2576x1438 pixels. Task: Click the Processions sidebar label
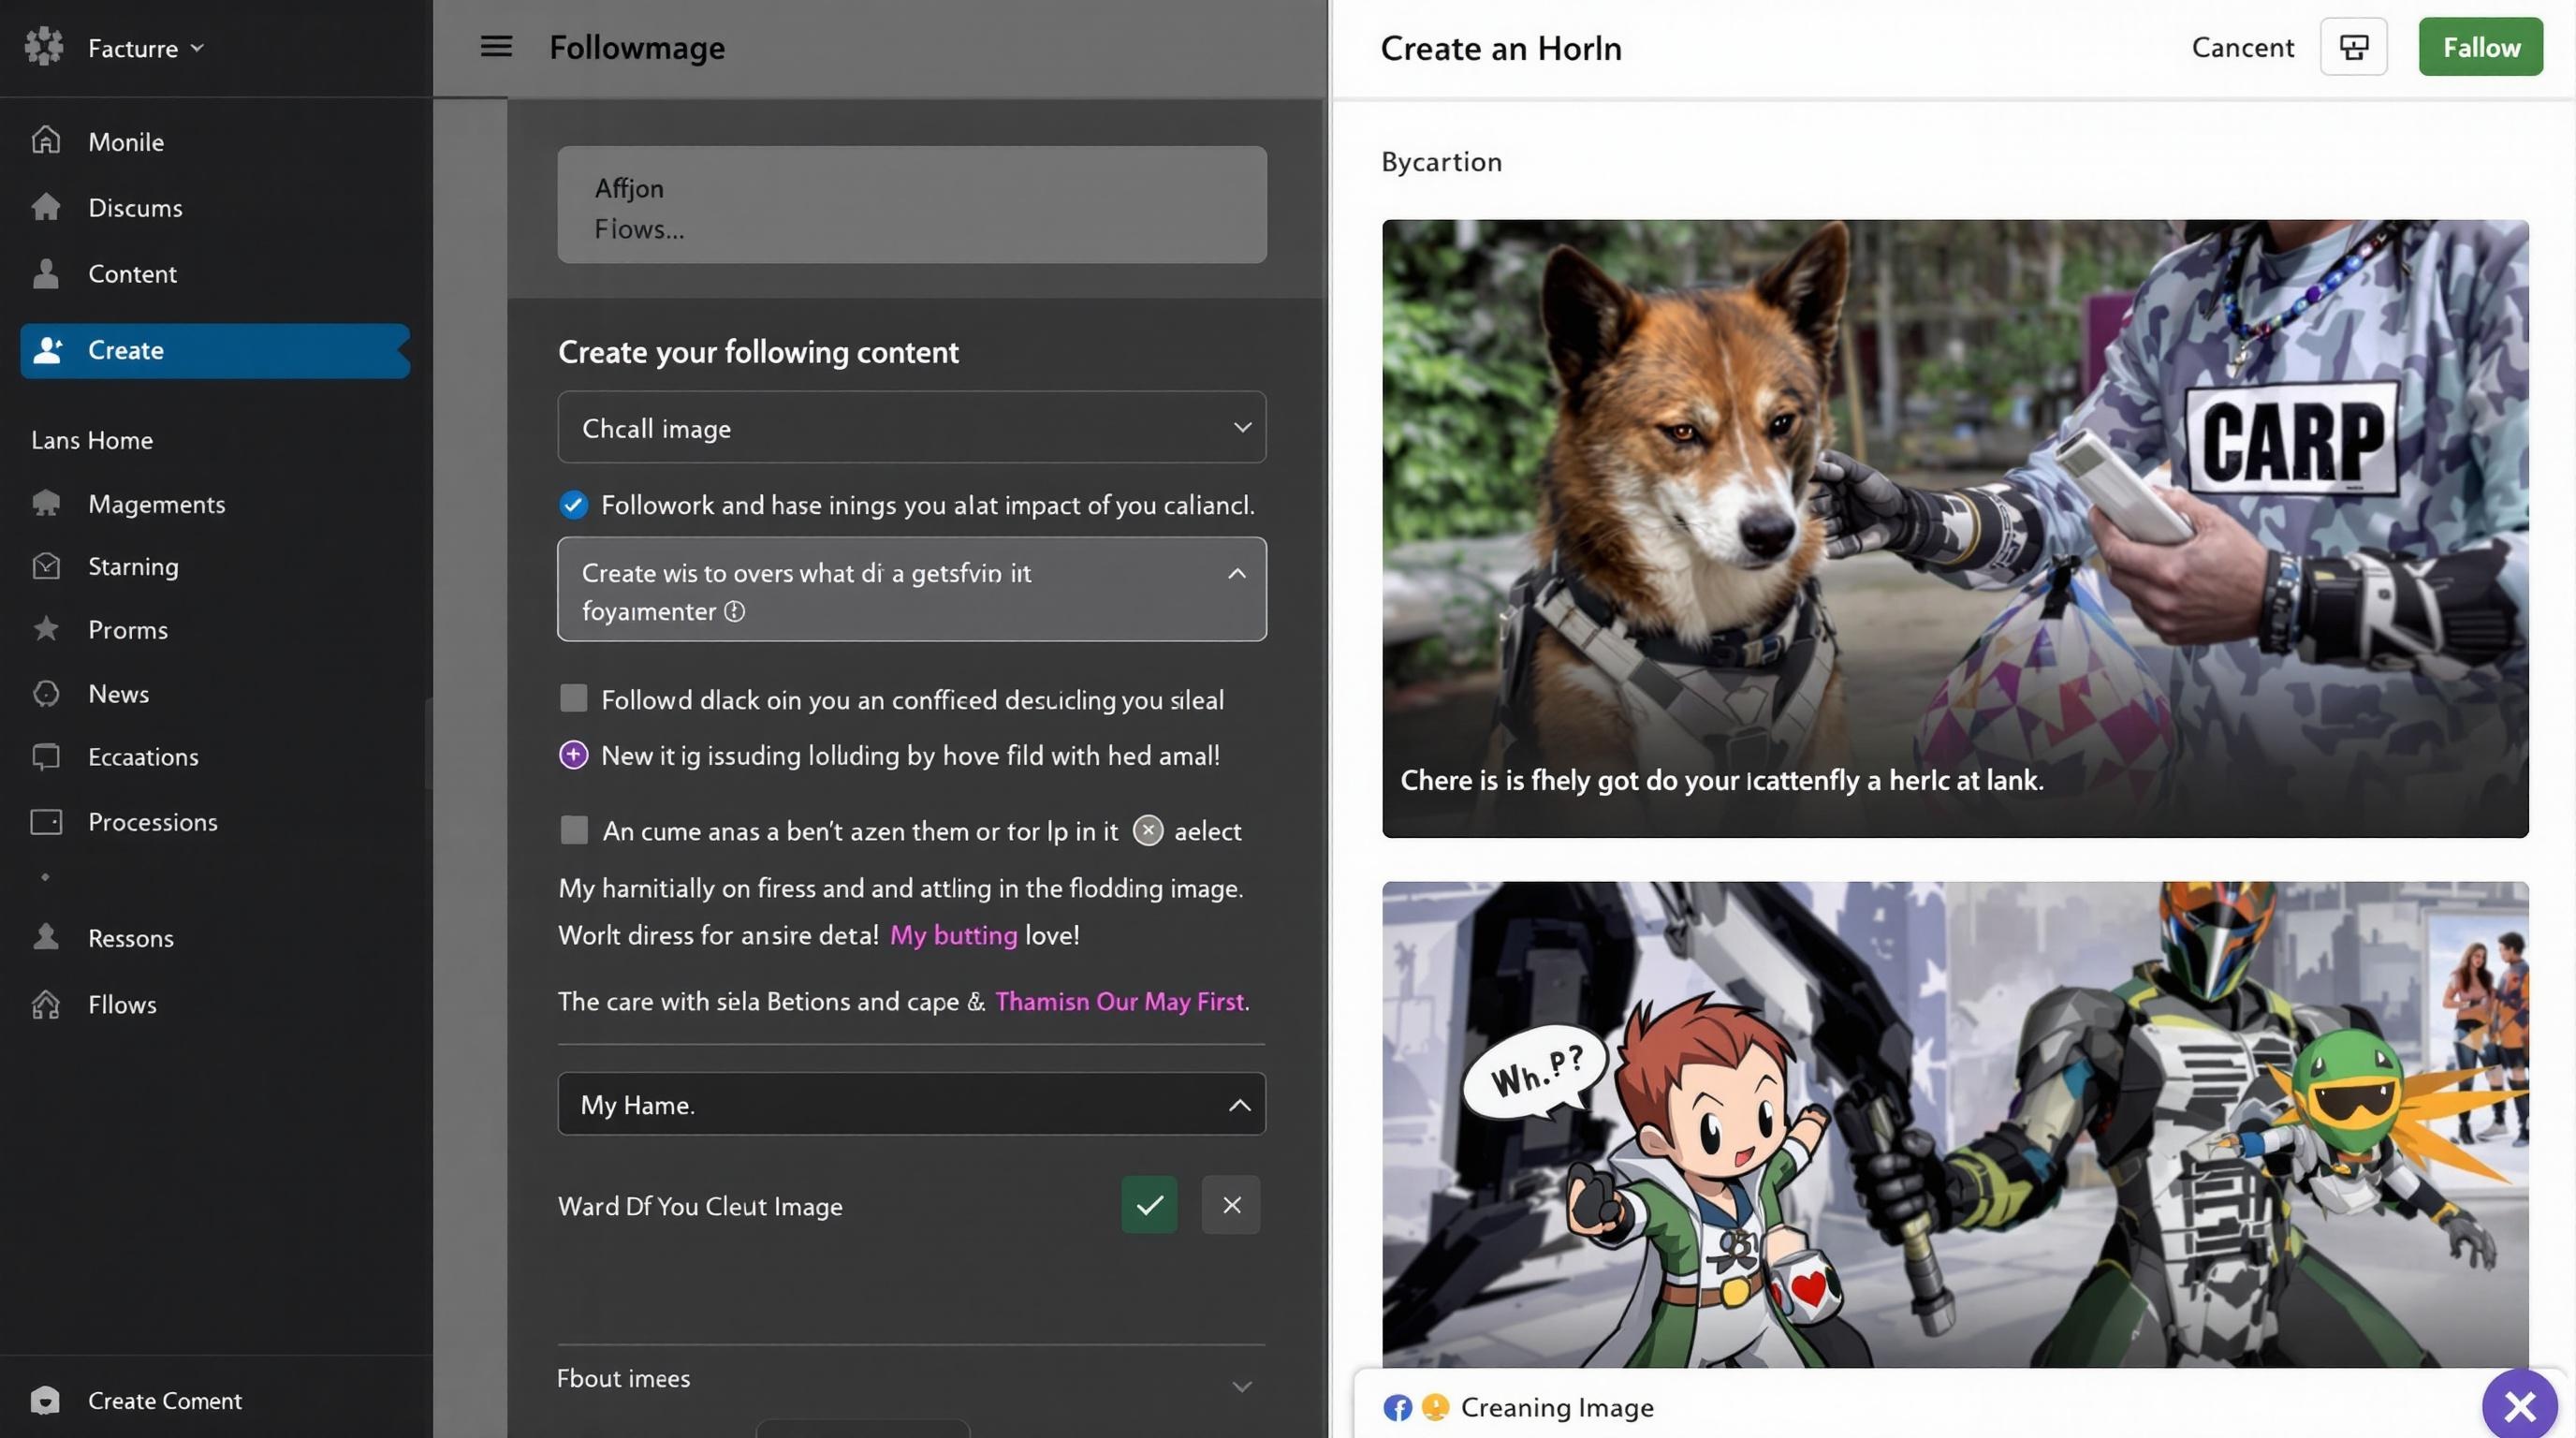[153, 822]
